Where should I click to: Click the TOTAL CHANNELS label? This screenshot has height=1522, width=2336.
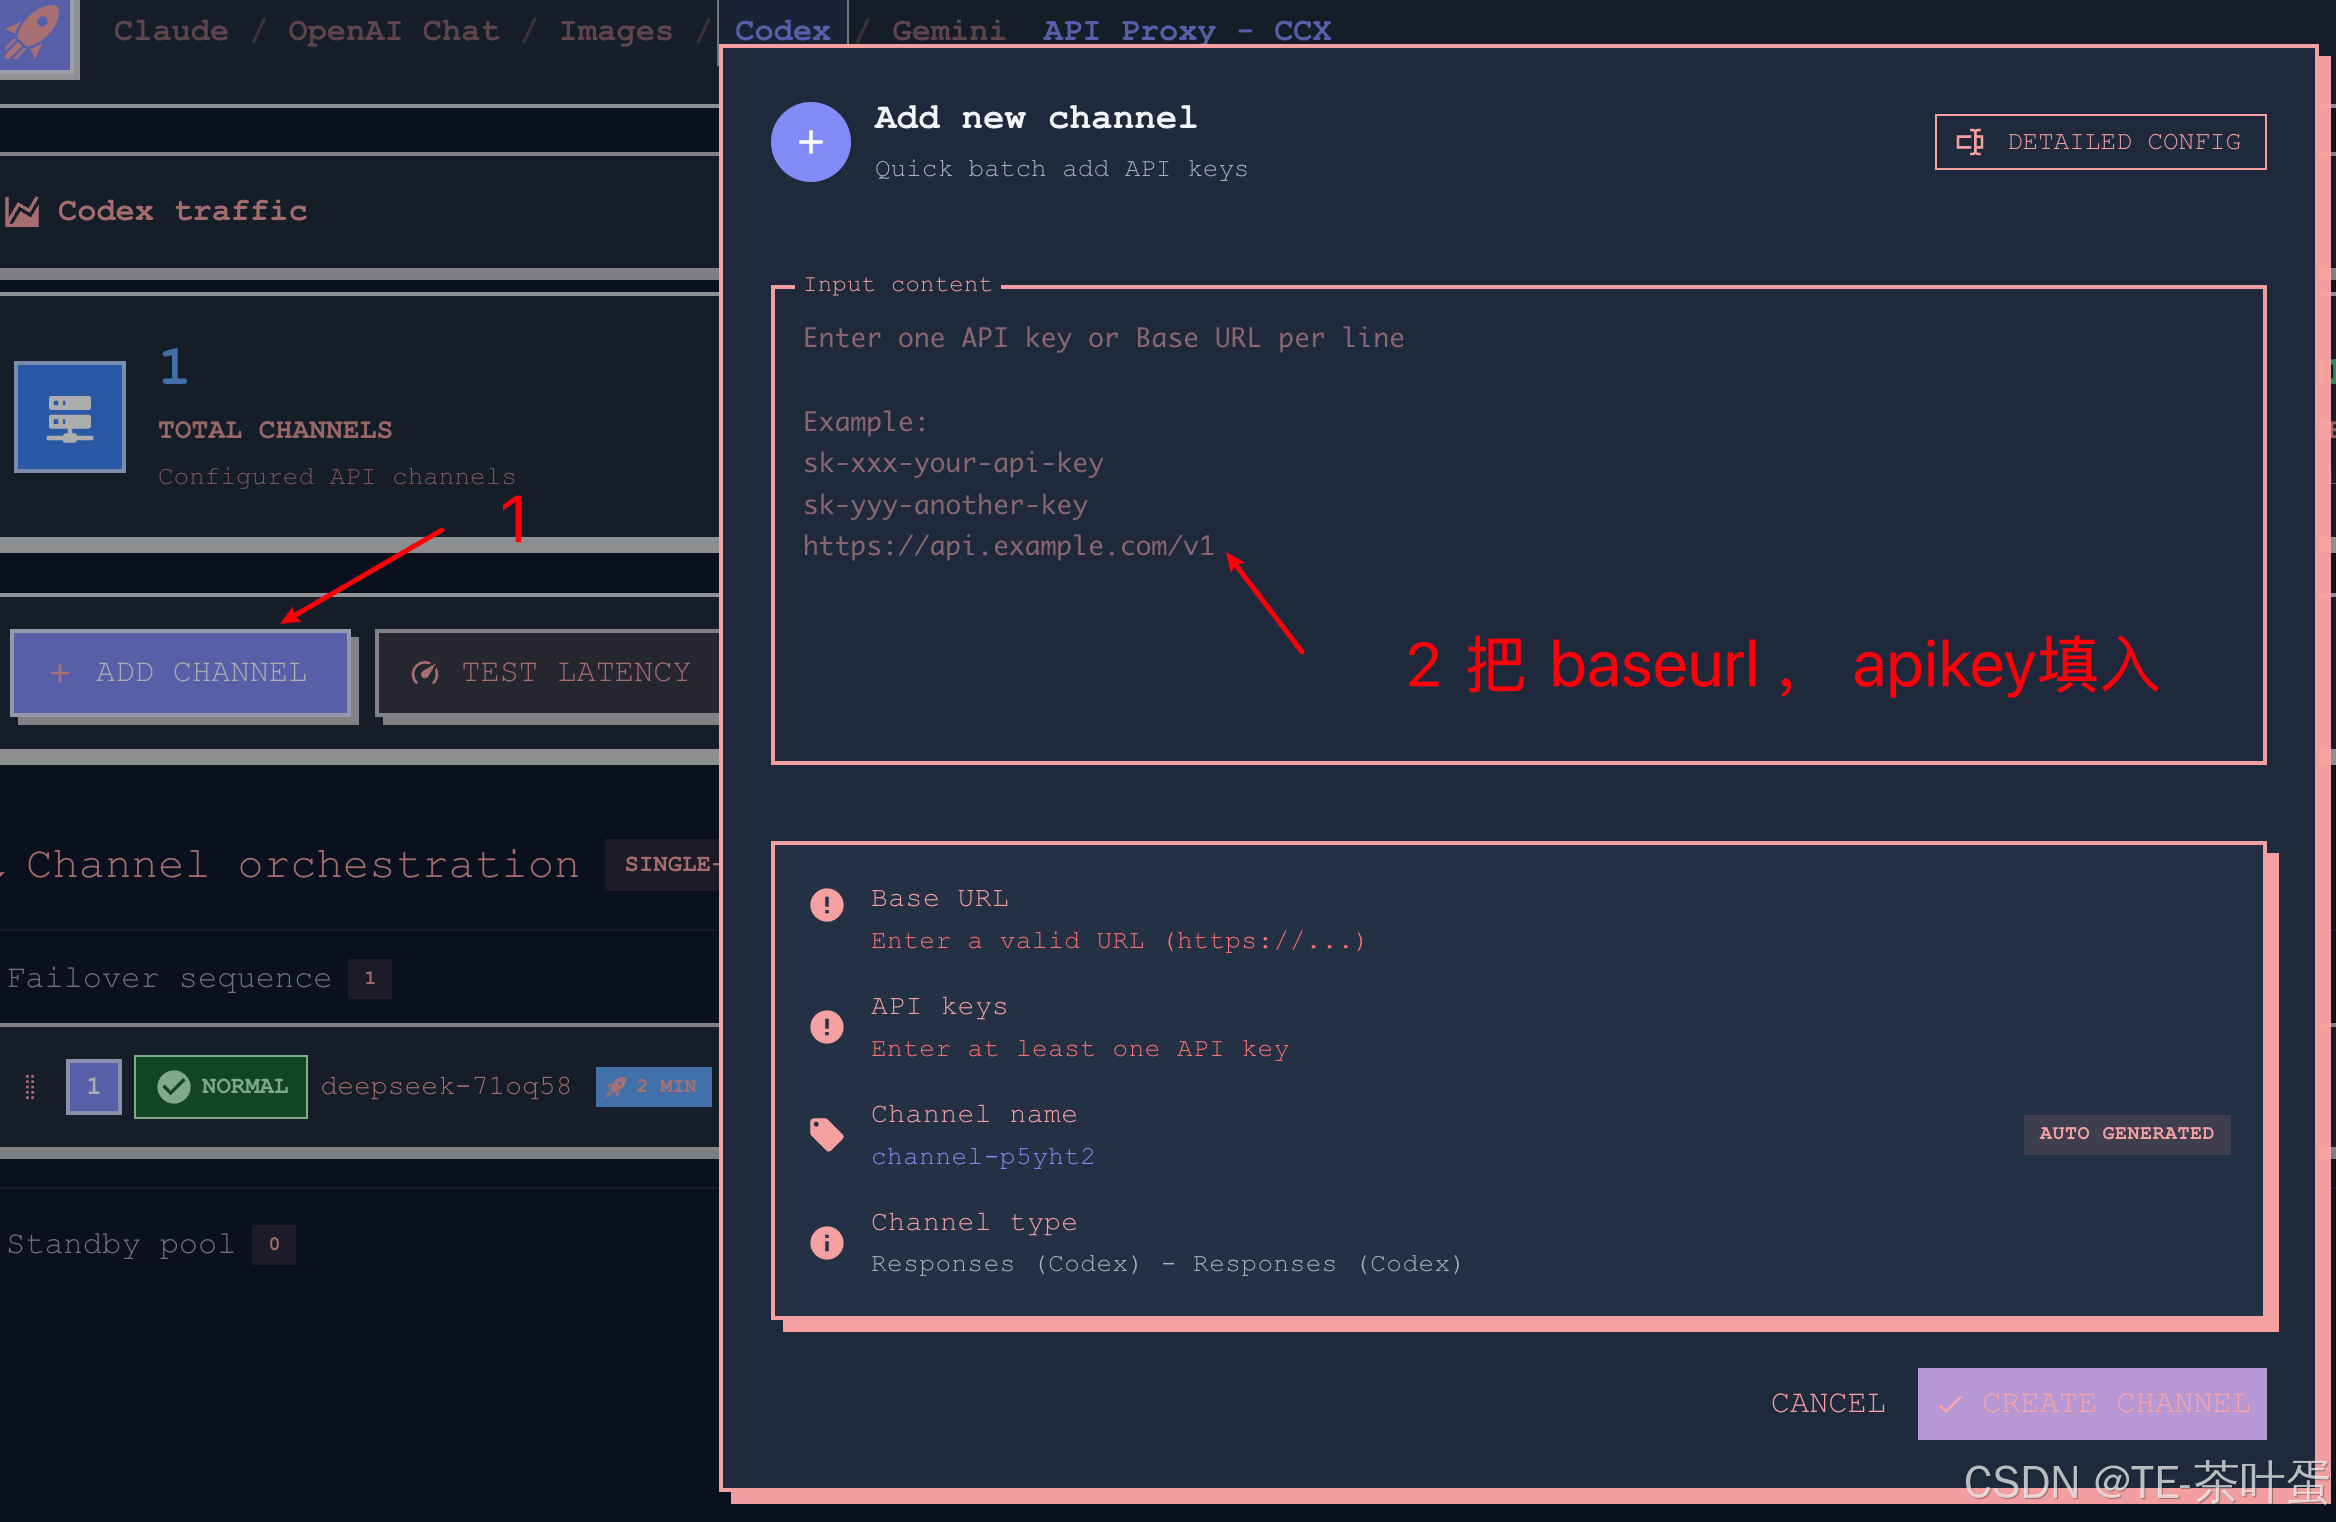275,430
